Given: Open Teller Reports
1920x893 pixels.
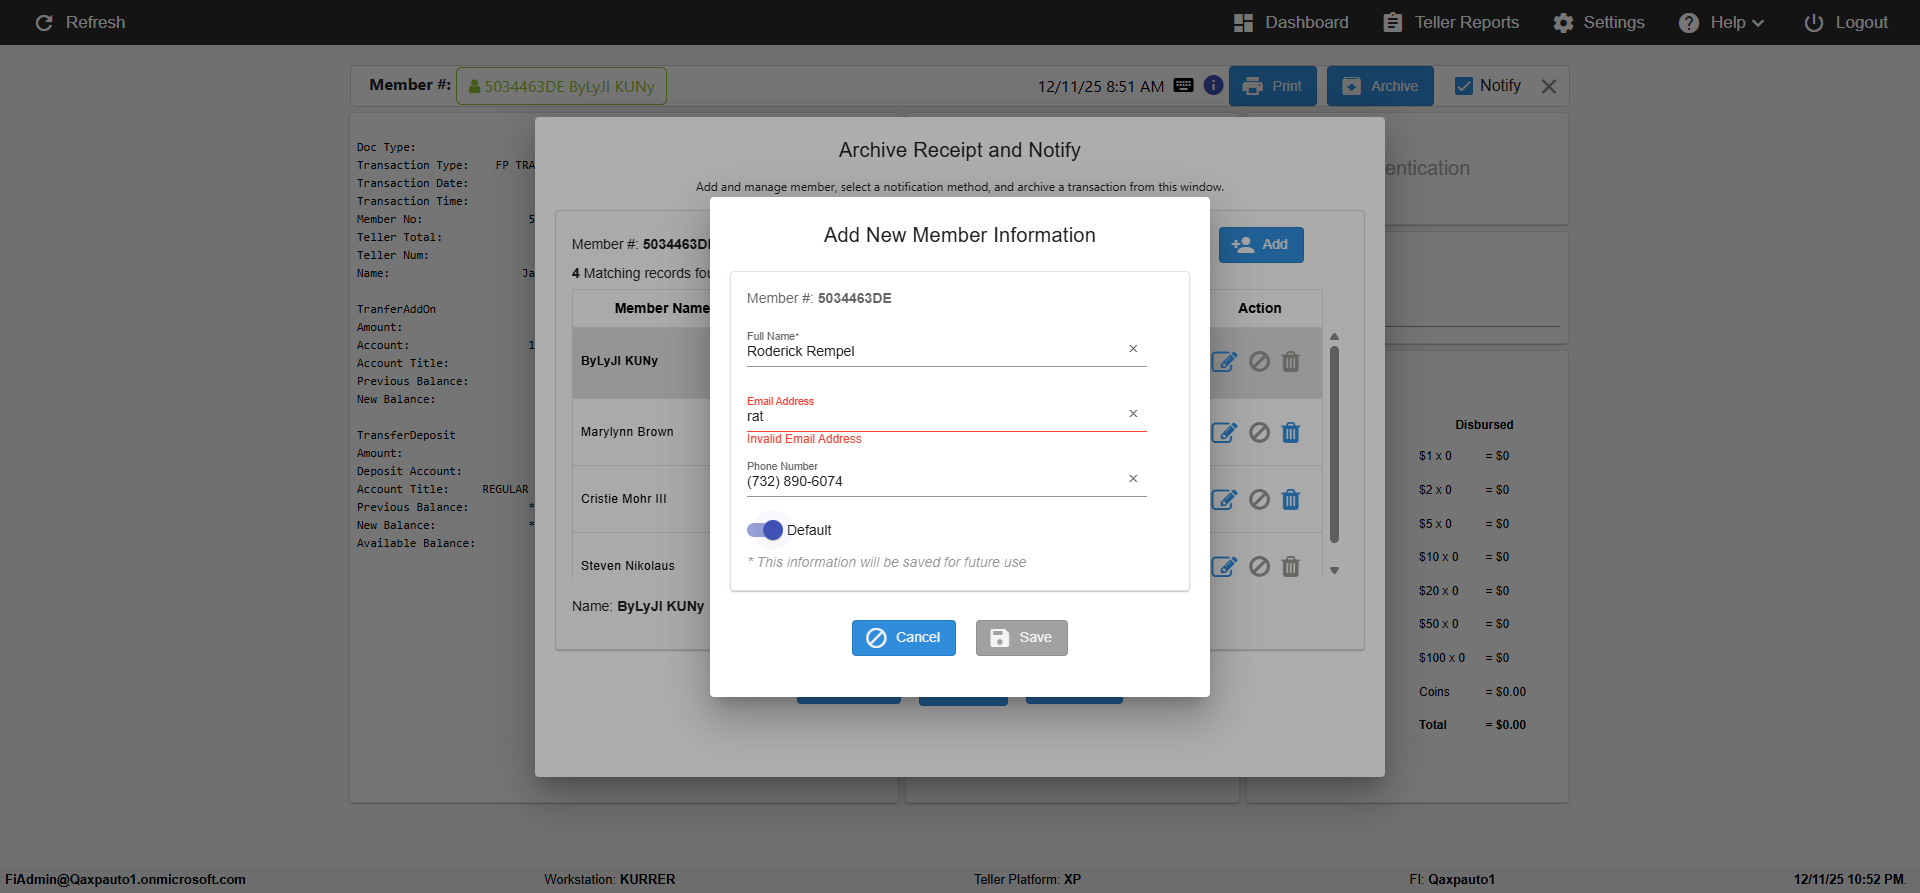Looking at the screenshot, I should pos(1451,22).
